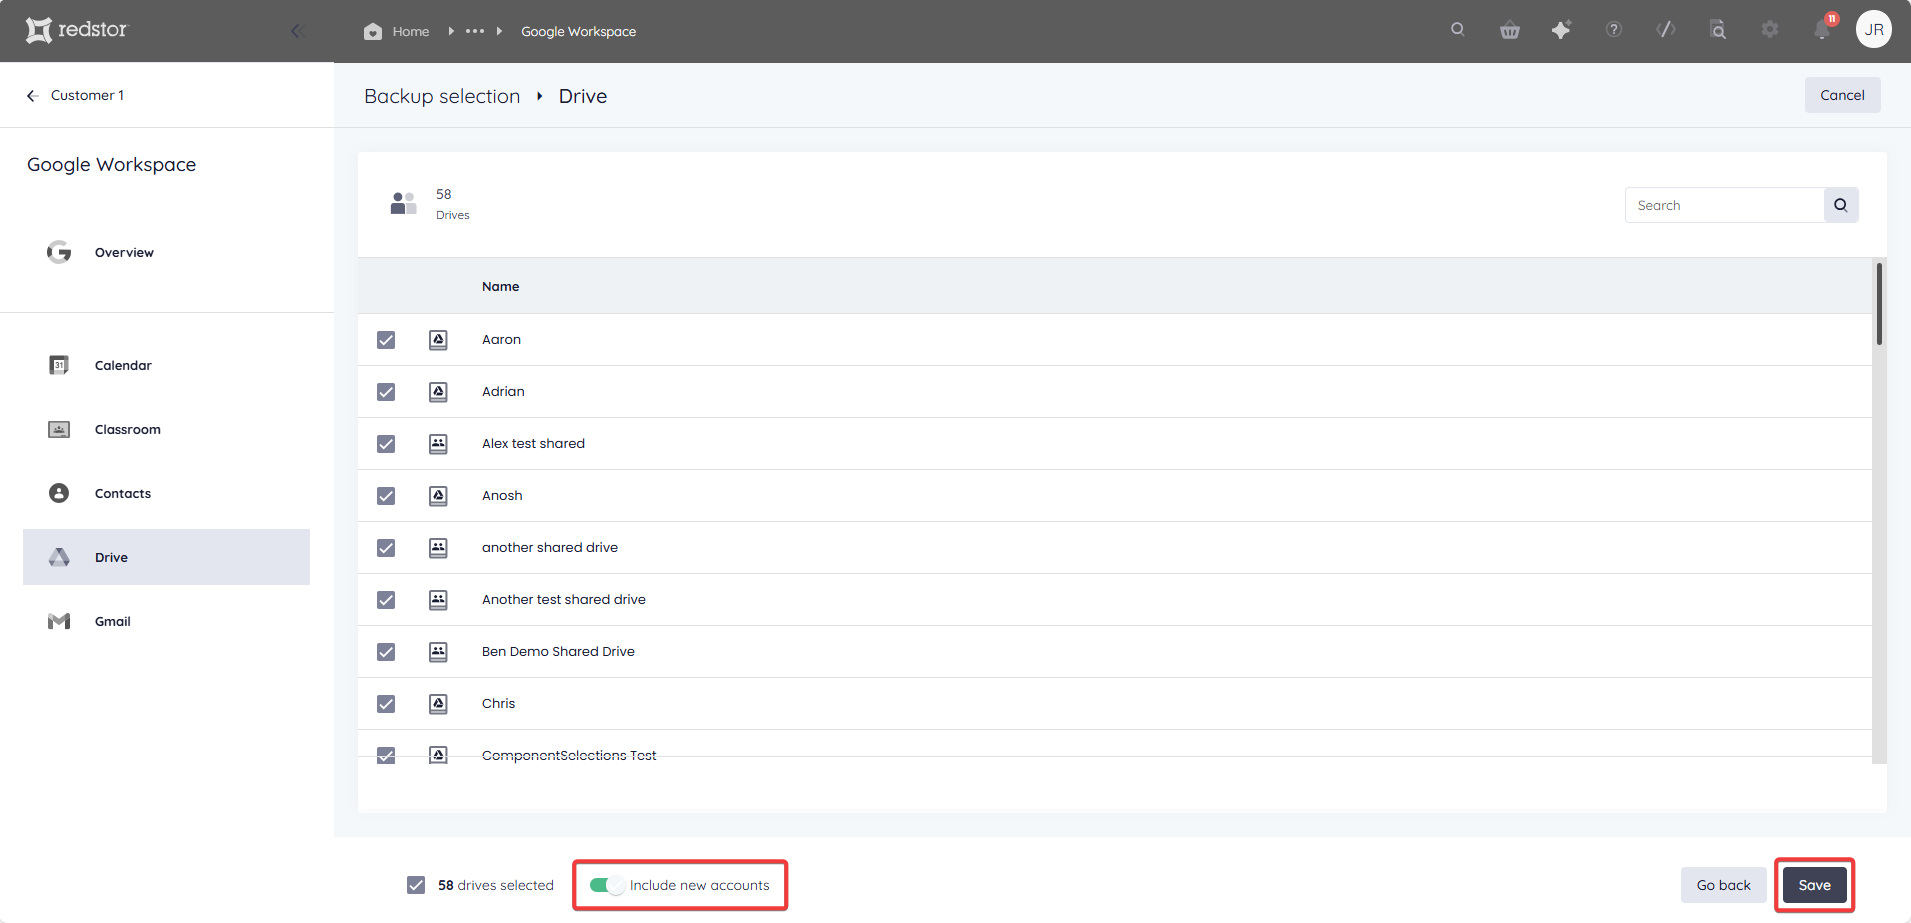Focus the drives Search field
The height and width of the screenshot is (923, 1911).
click(x=1724, y=205)
